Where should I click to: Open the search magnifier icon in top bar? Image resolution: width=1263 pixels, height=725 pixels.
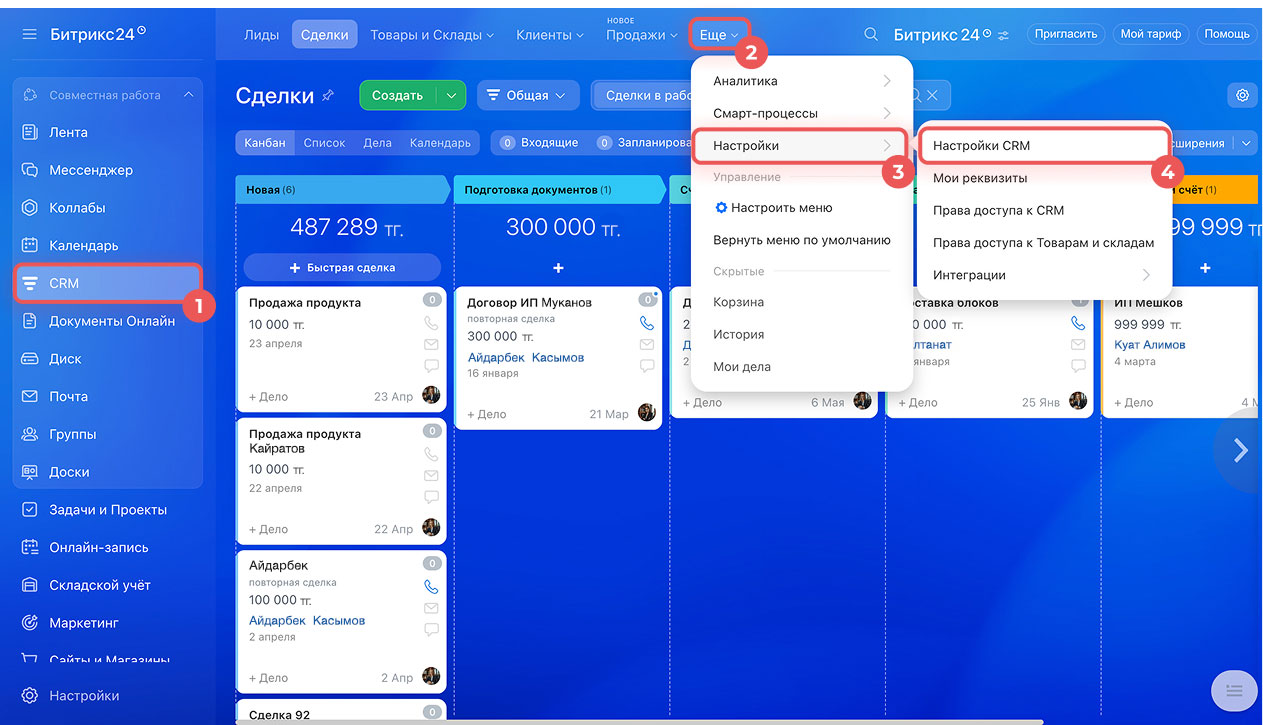[x=871, y=34]
